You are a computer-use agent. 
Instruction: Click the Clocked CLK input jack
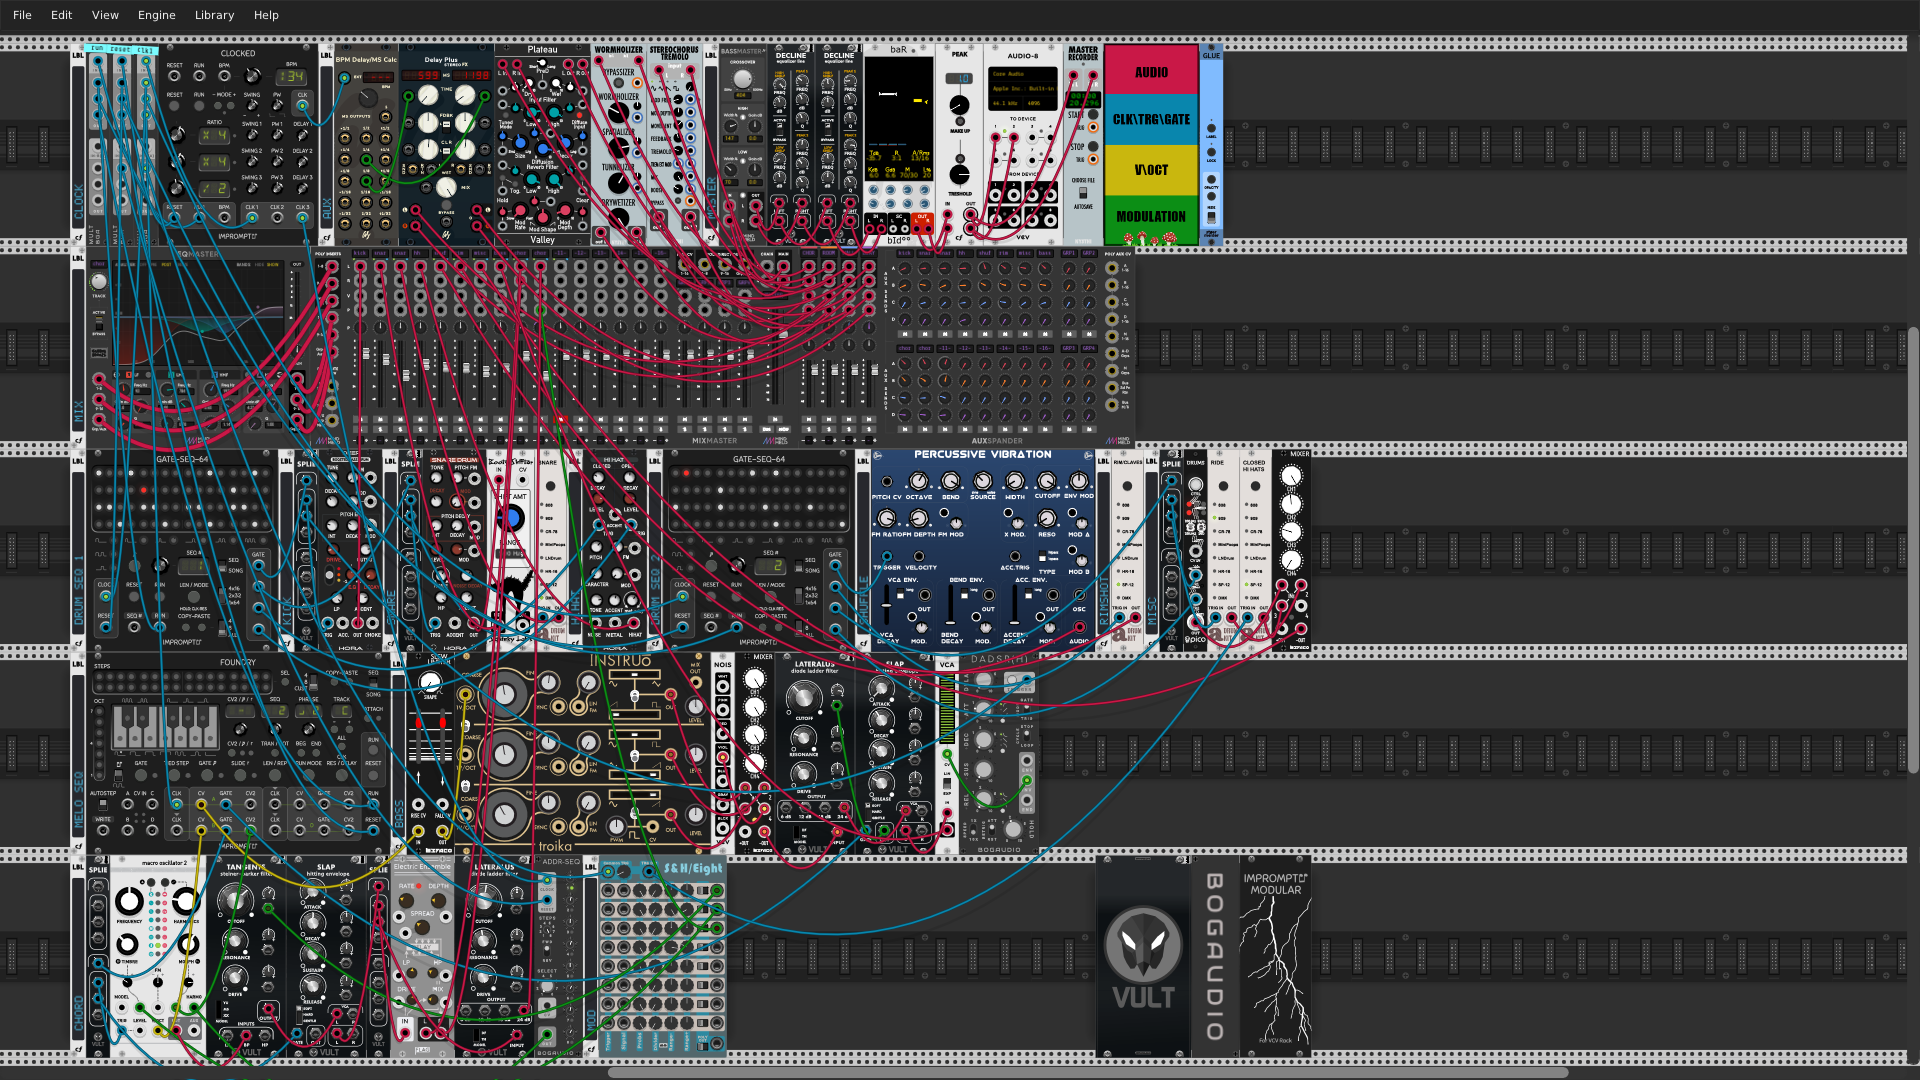click(302, 104)
